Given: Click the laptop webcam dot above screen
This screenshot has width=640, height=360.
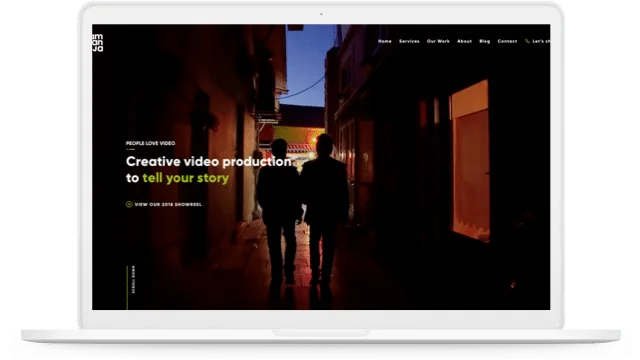Looking at the screenshot, I should (x=321, y=14).
